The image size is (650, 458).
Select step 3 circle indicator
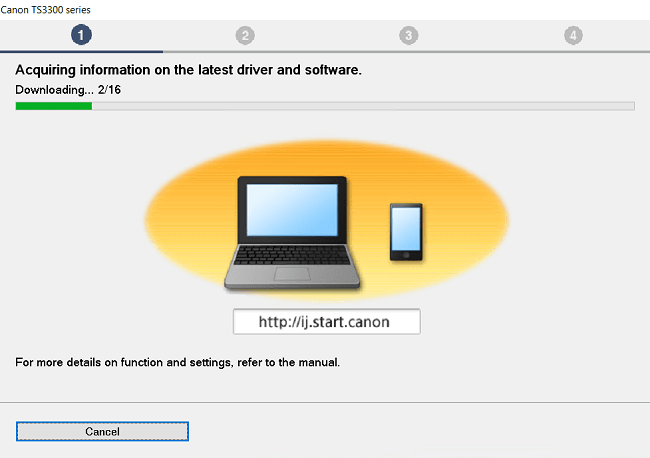click(409, 36)
